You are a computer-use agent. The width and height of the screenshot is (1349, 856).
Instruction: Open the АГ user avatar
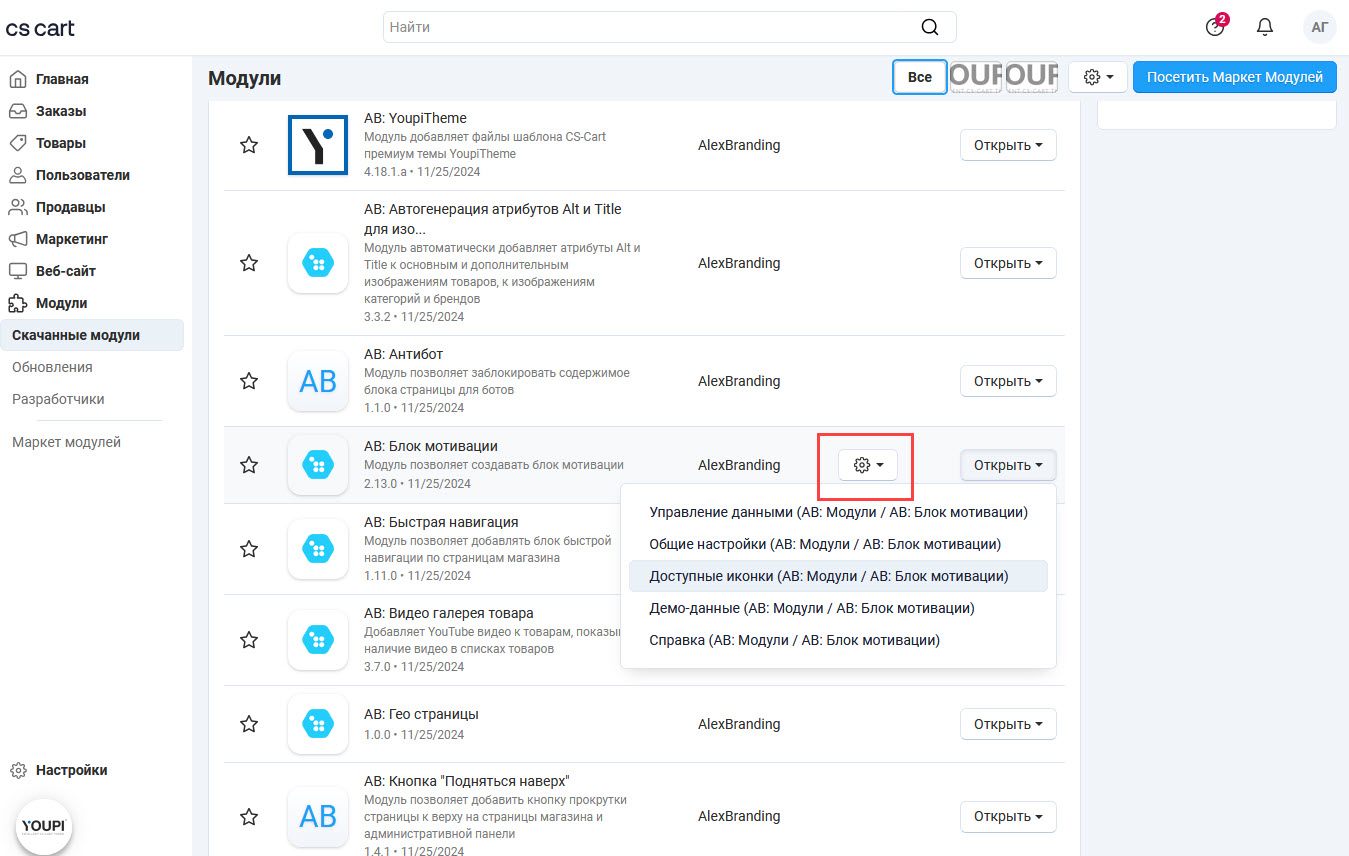[1319, 27]
